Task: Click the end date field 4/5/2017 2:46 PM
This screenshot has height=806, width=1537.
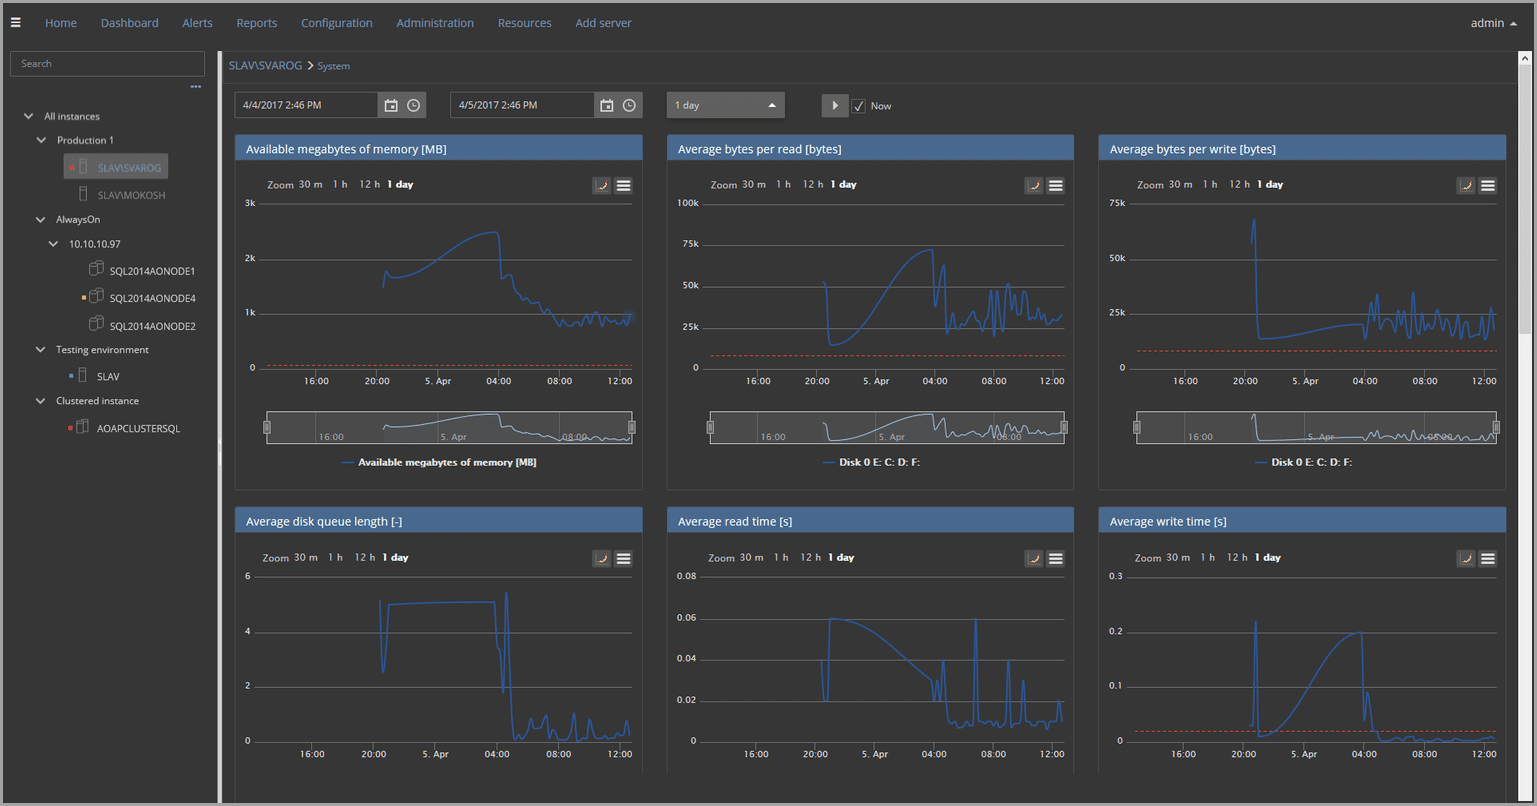Action: [522, 105]
